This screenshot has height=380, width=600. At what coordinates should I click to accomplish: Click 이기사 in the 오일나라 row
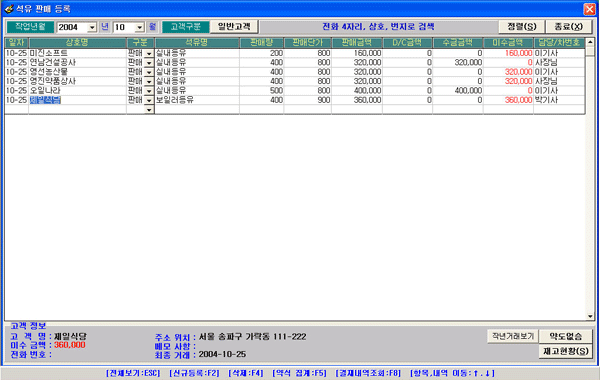pos(559,91)
